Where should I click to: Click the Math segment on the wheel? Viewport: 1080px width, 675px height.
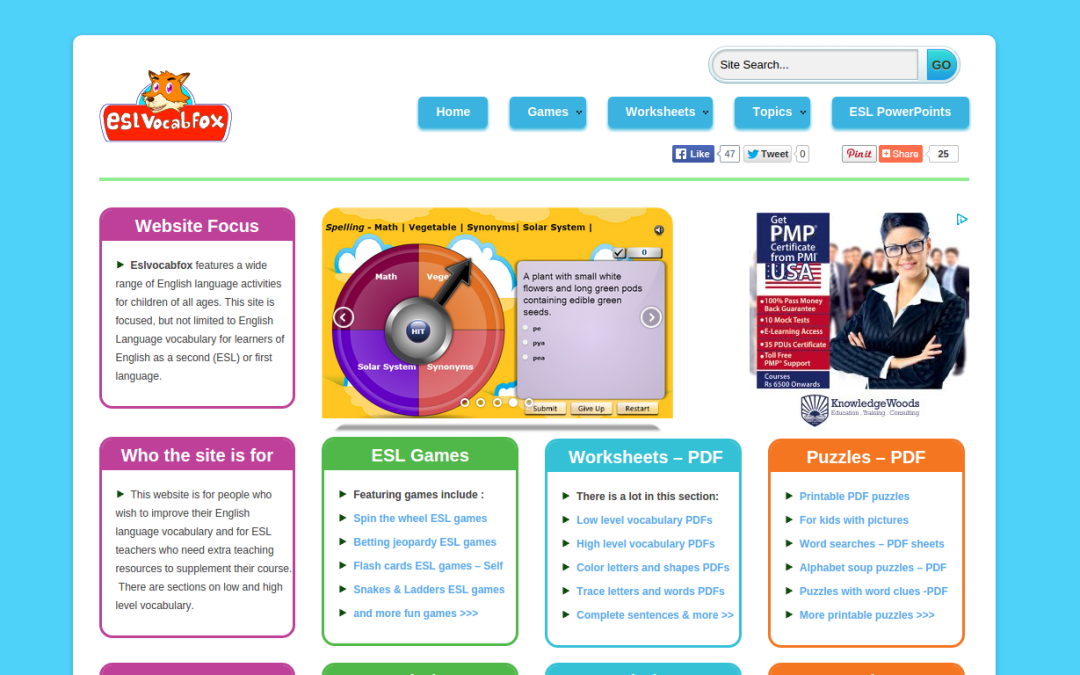[386, 277]
